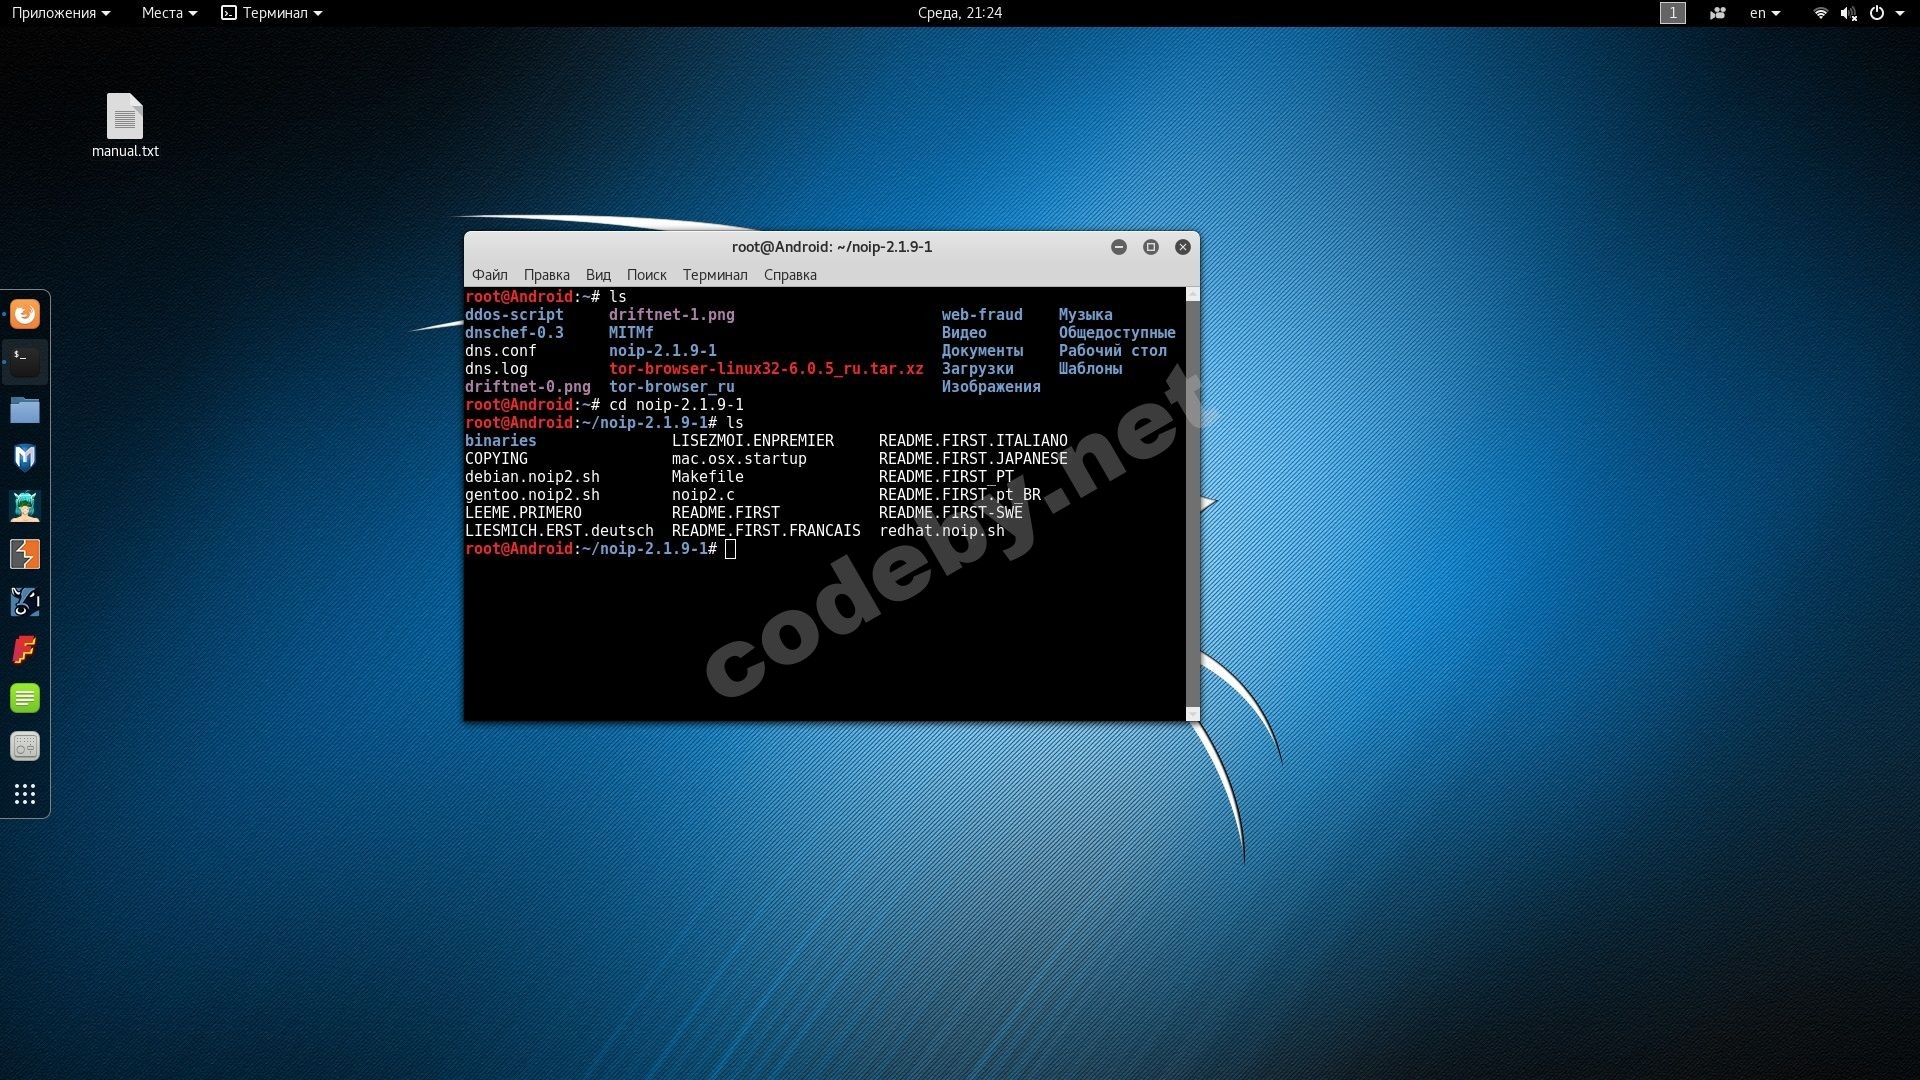Expand the Места dropdown

tap(168, 13)
